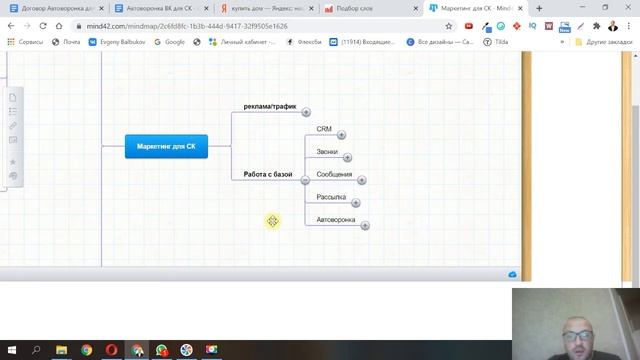
Task: Close the Маркетинг для СК tab
Action: 520,8
